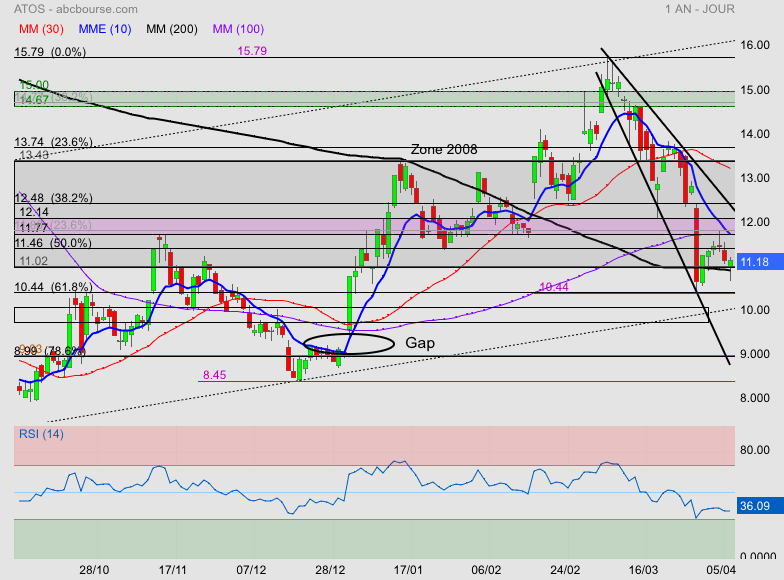
Task: Click the '9.000' price axis label
Action: coord(755,354)
